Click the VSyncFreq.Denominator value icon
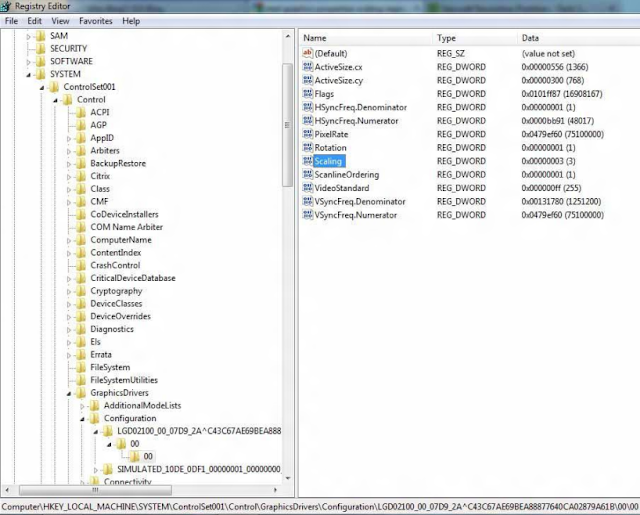Viewport: 640px width, 515px height. pos(308,201)
